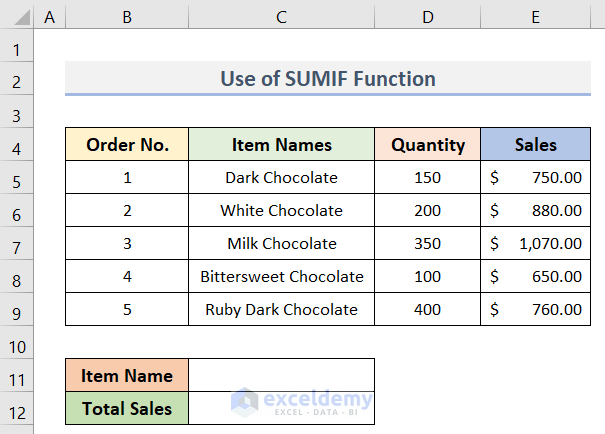The image size is (605, 434).
Task: Select the blue 'Sales' header cell
Action: 535,145
